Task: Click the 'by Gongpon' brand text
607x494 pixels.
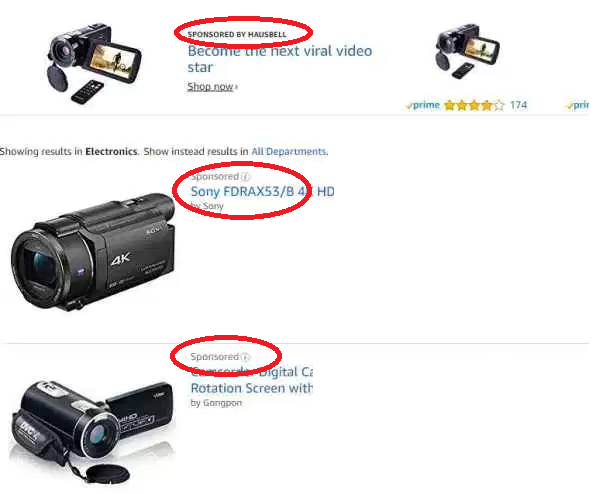Action: pos(216,403)
